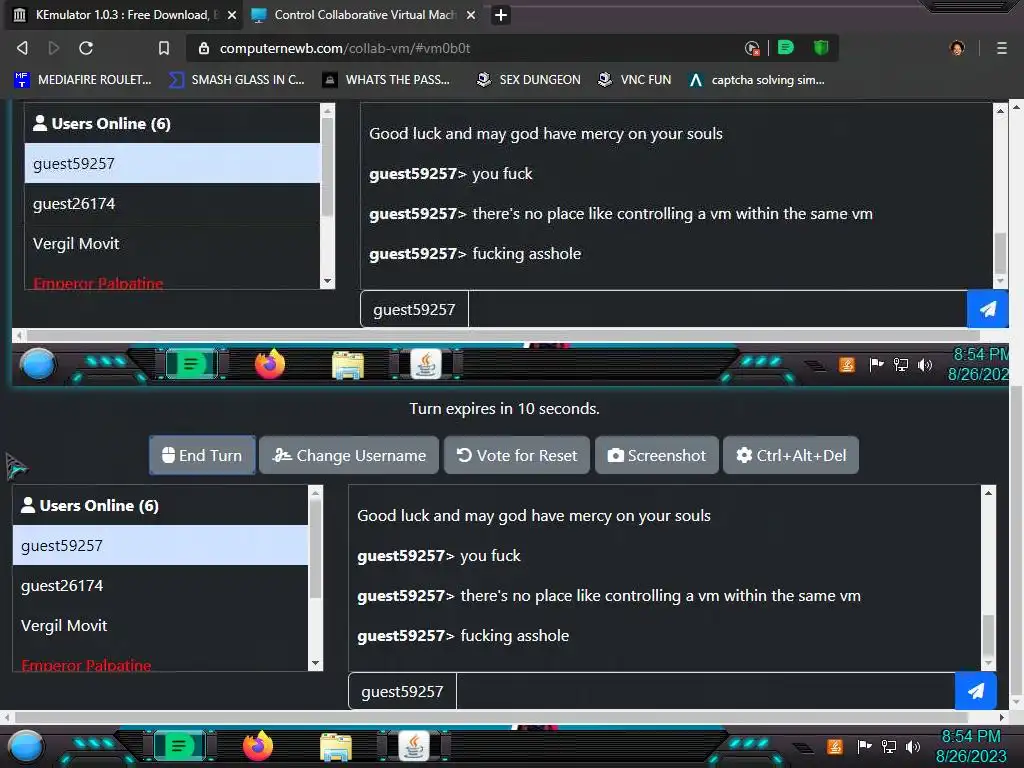
Task: Select Vergil Movit in lower users list
Action: tap(160, 626)
